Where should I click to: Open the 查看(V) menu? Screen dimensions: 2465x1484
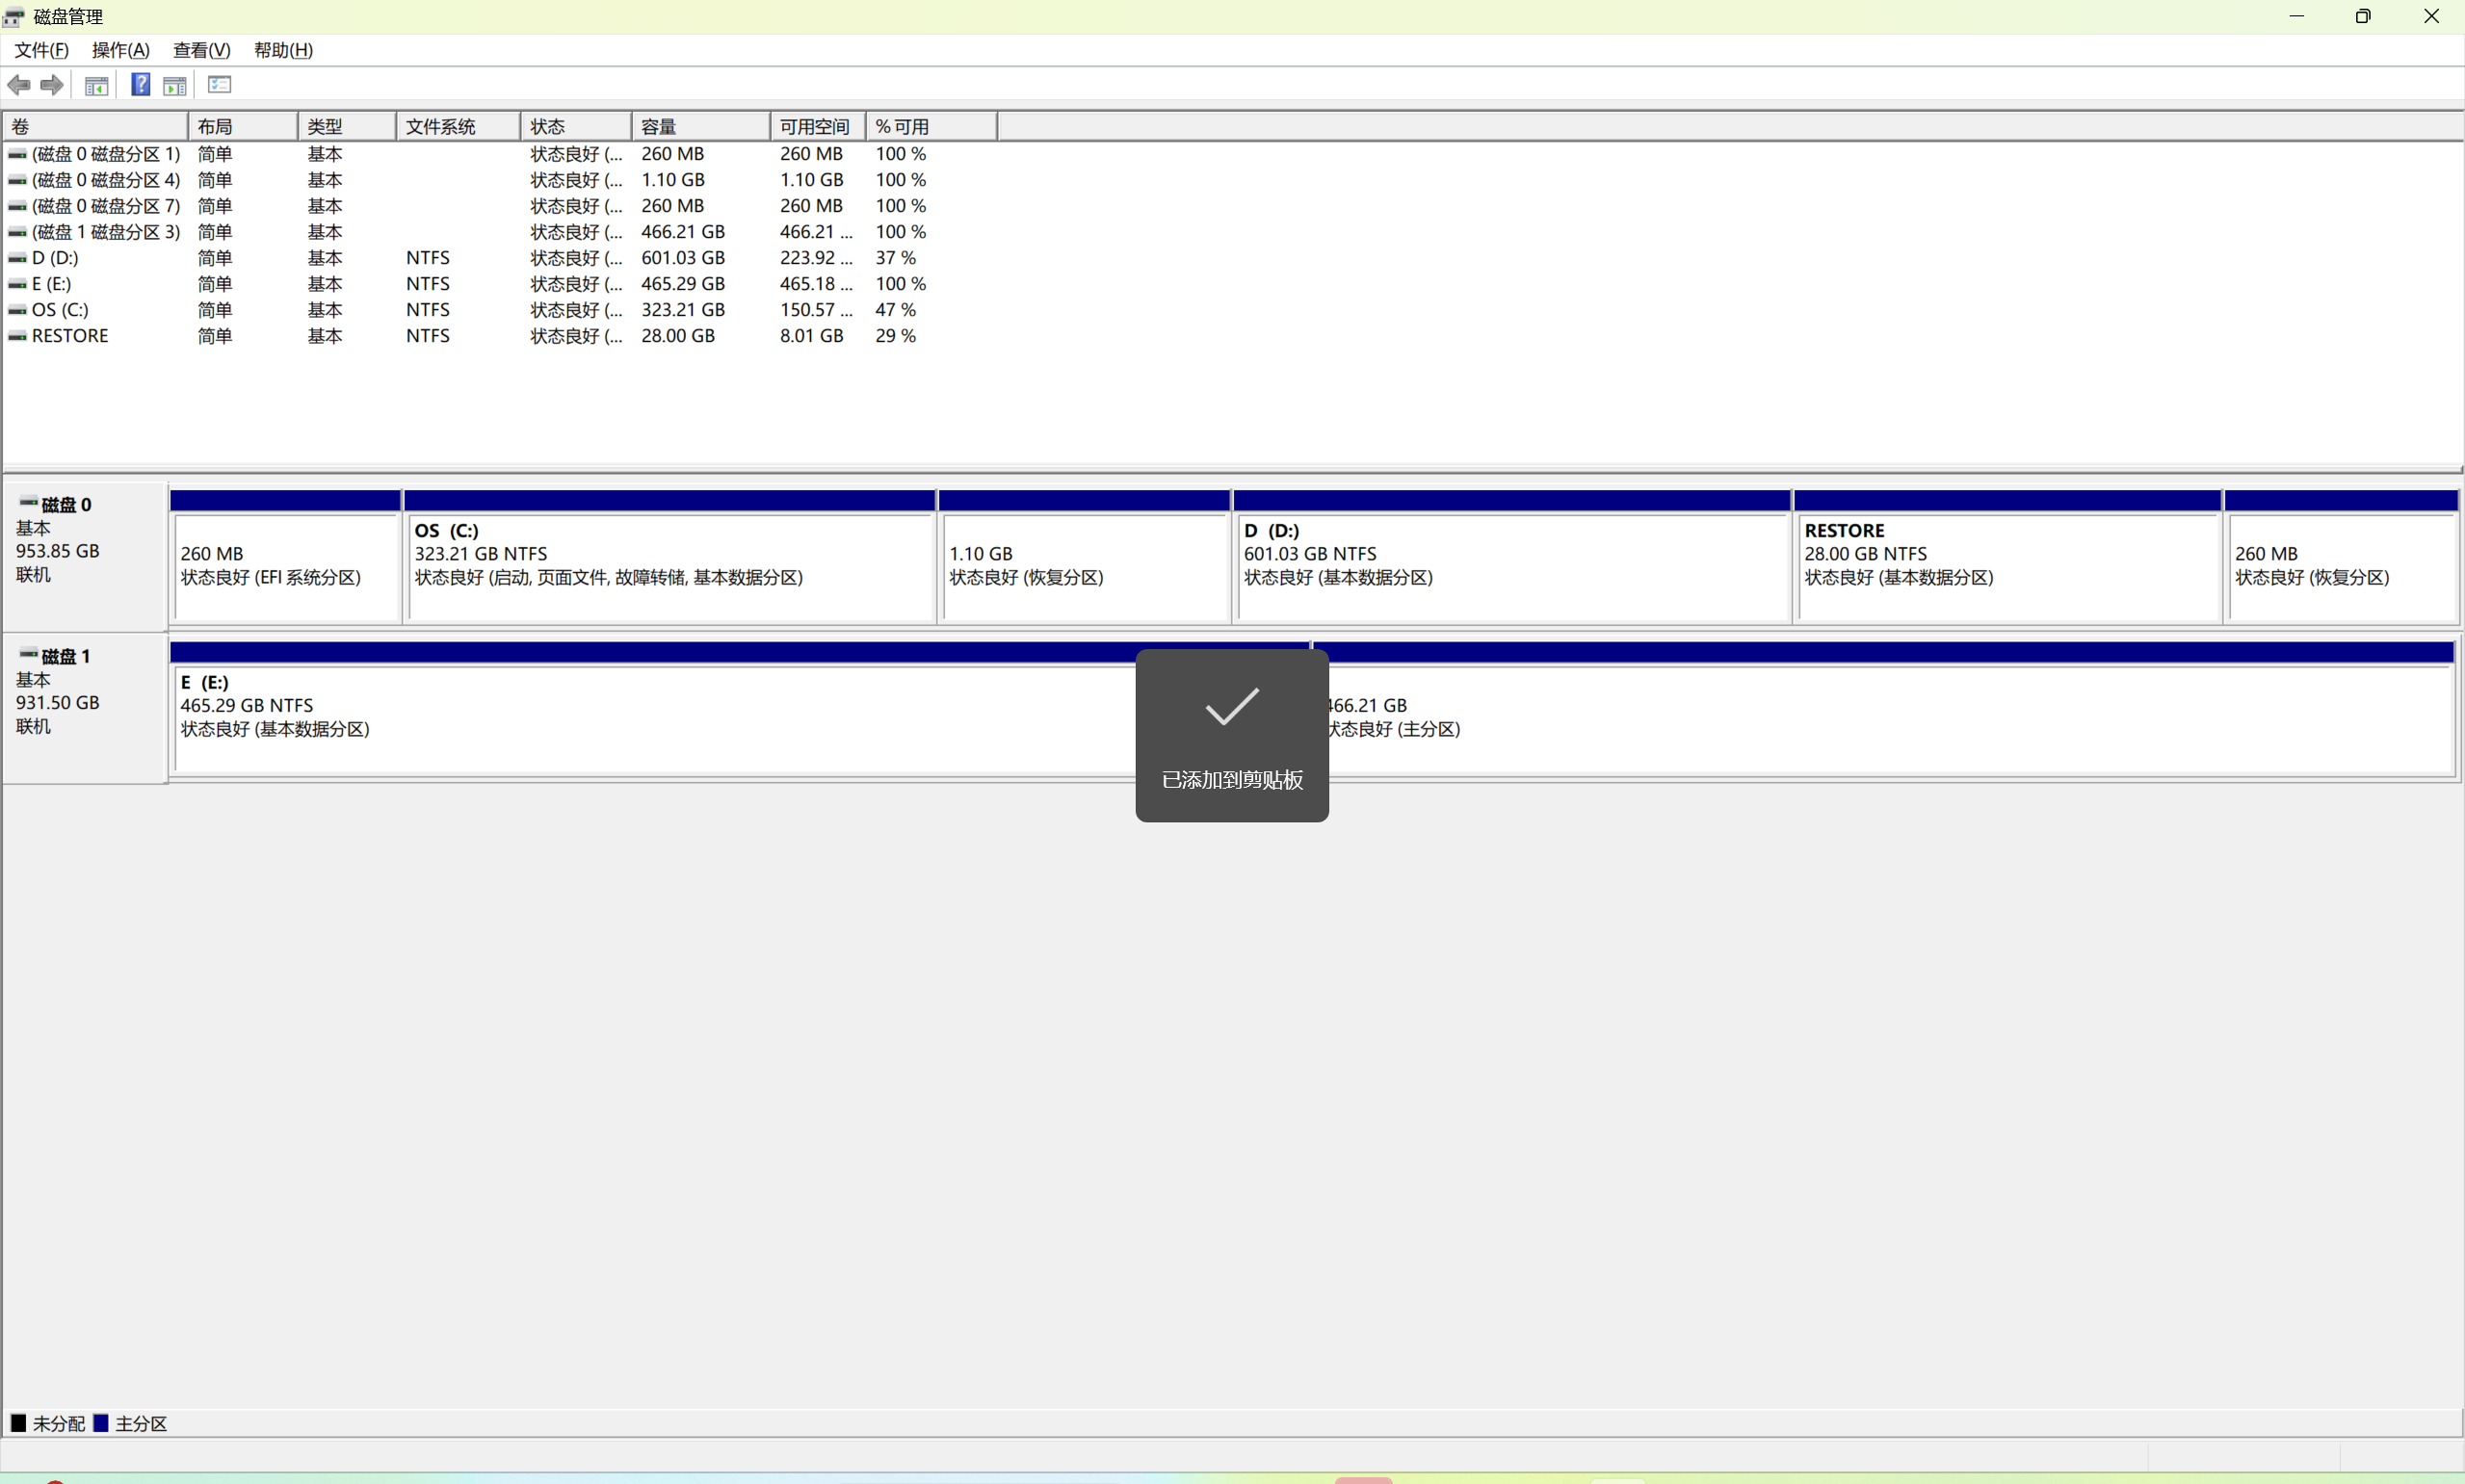(x=201, y=50)
